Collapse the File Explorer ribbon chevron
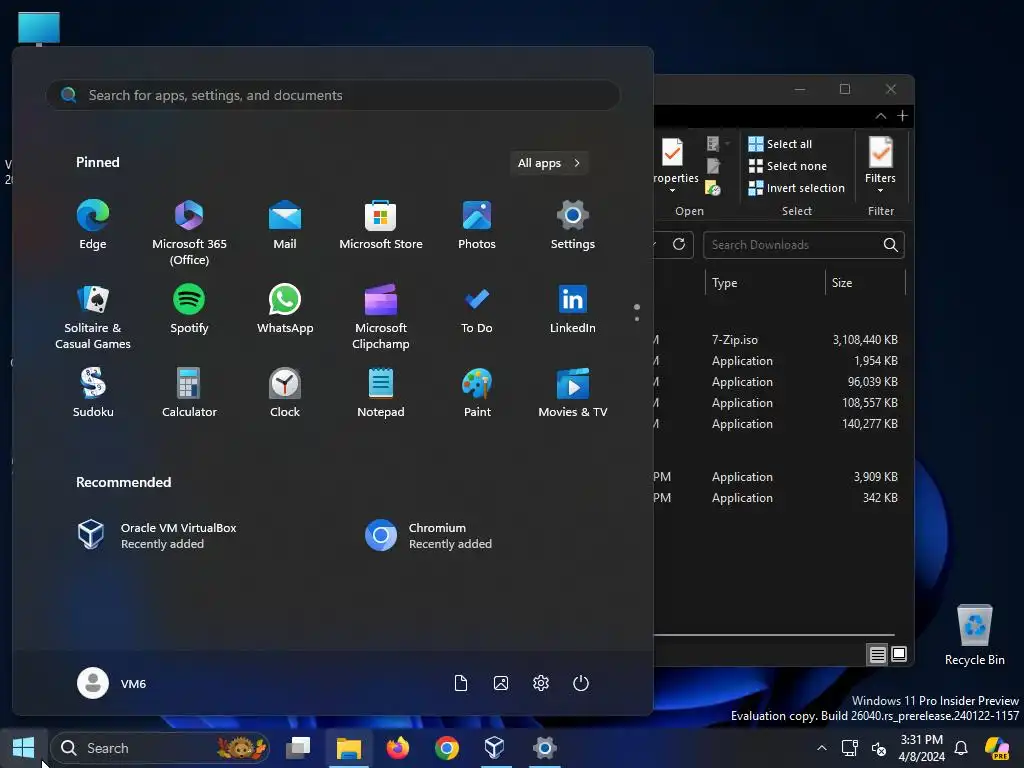 pyautogui.click(x=880, y=116)
